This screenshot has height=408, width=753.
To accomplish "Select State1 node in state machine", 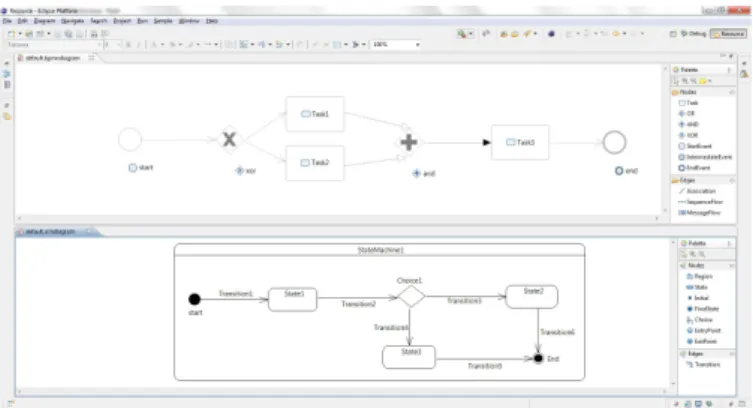I will pyautogui.click(x=292, y=300).
